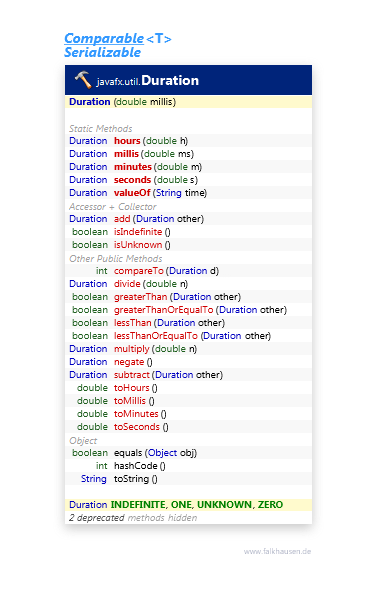Click the INDEFINITE constant
This screenshot has height=597, width=368.
click(x=138, y=504)
